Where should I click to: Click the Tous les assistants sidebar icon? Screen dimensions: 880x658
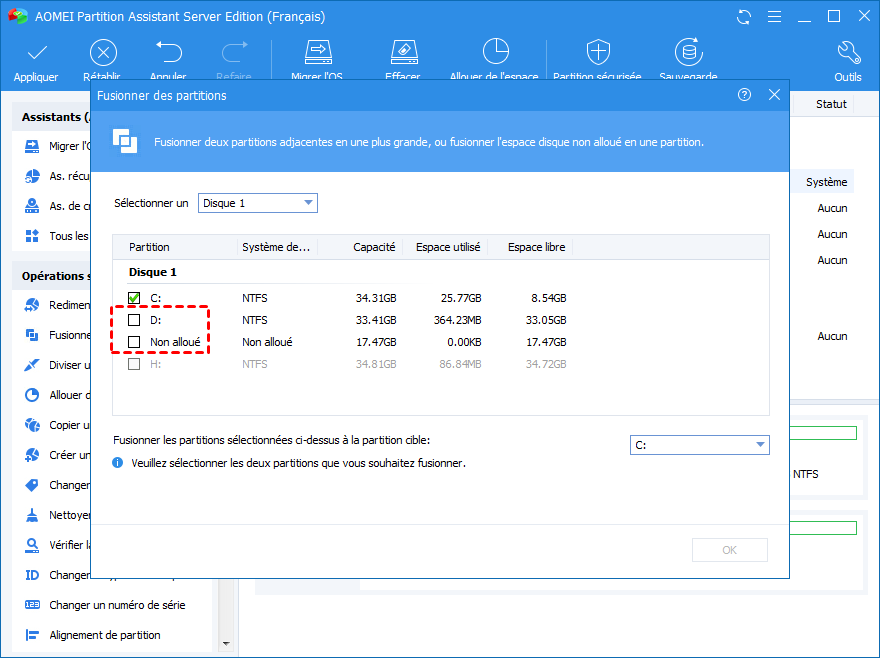coord(32,236)
